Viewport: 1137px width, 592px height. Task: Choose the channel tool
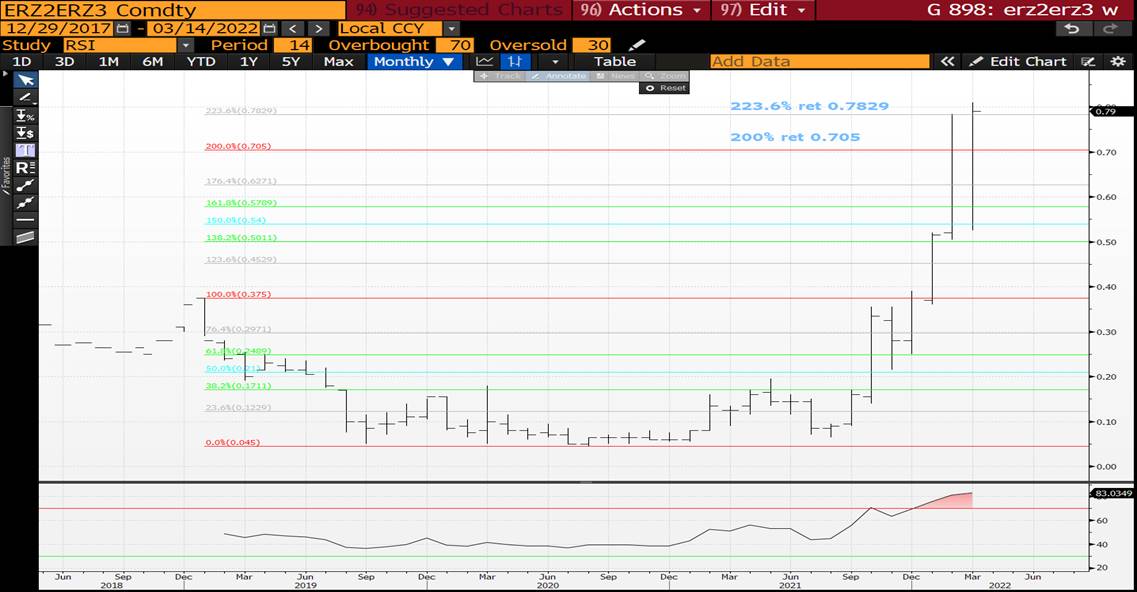tap(25, 237)
